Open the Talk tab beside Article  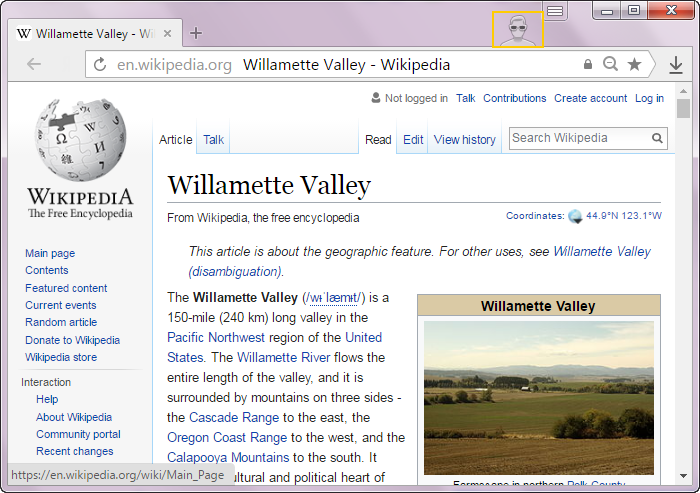click(x=213, y=140)
